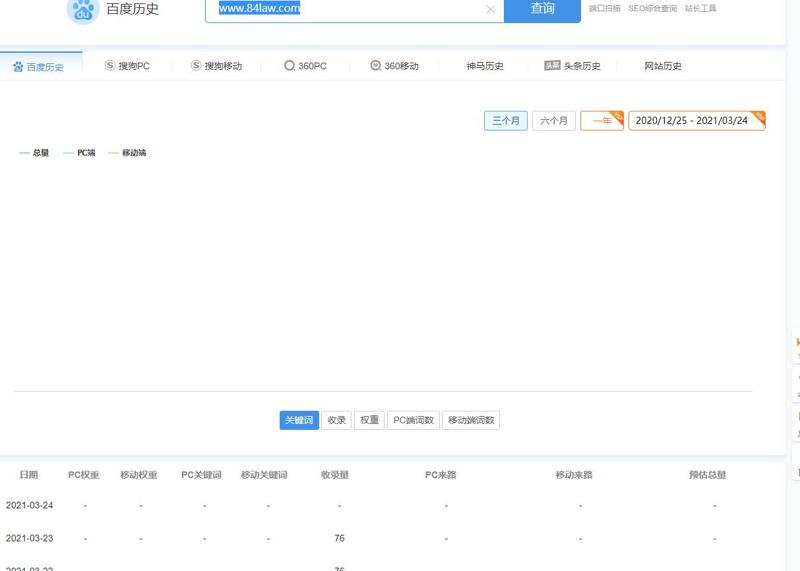
Task: Toggle the 总量 legend series
Action: pos(34,153)
